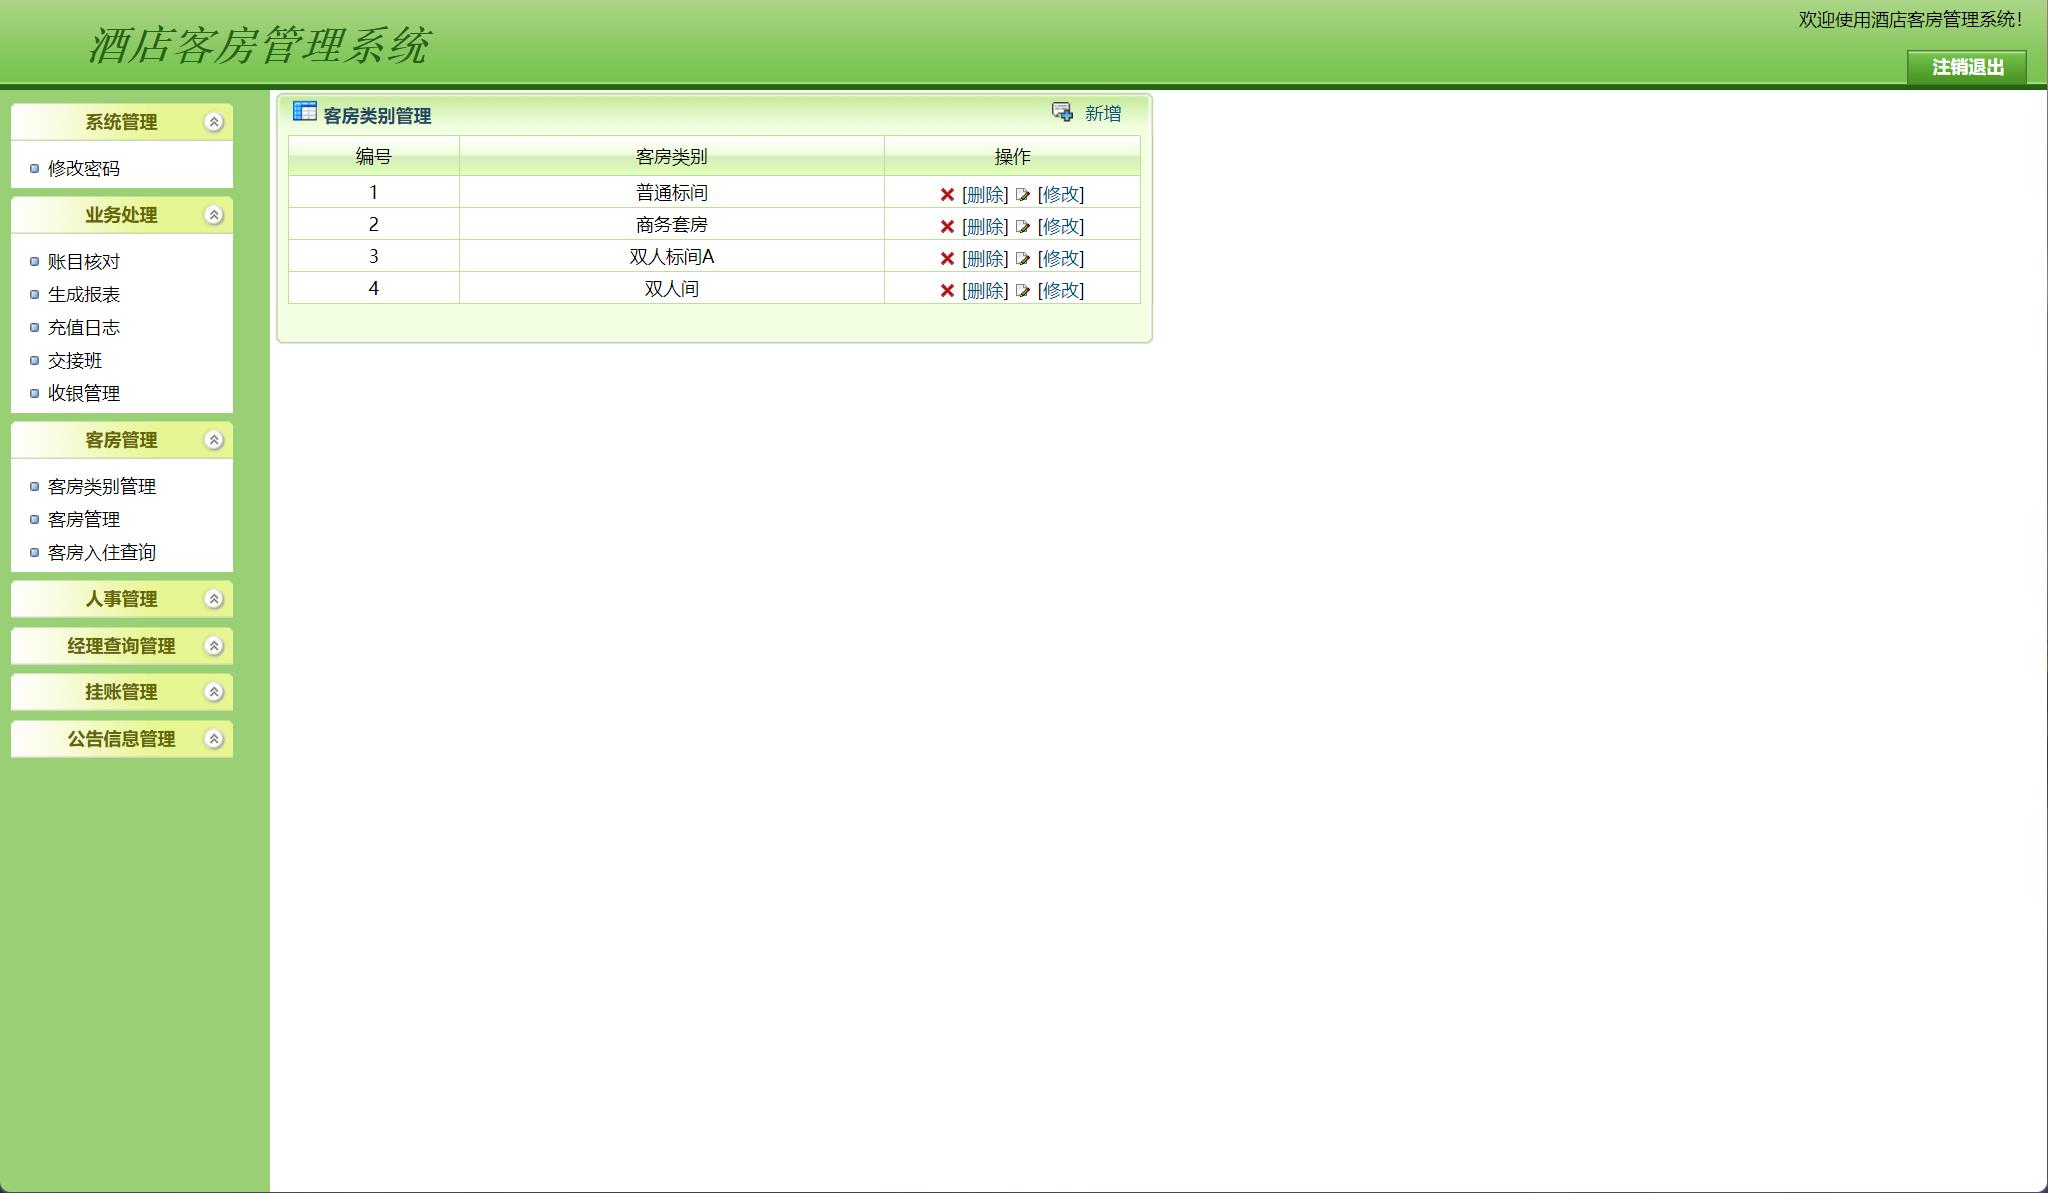Expand the 公告信息管理 section chevron
The height and width of the screenshot is (1193, 2048).
(x=213, y=739)
